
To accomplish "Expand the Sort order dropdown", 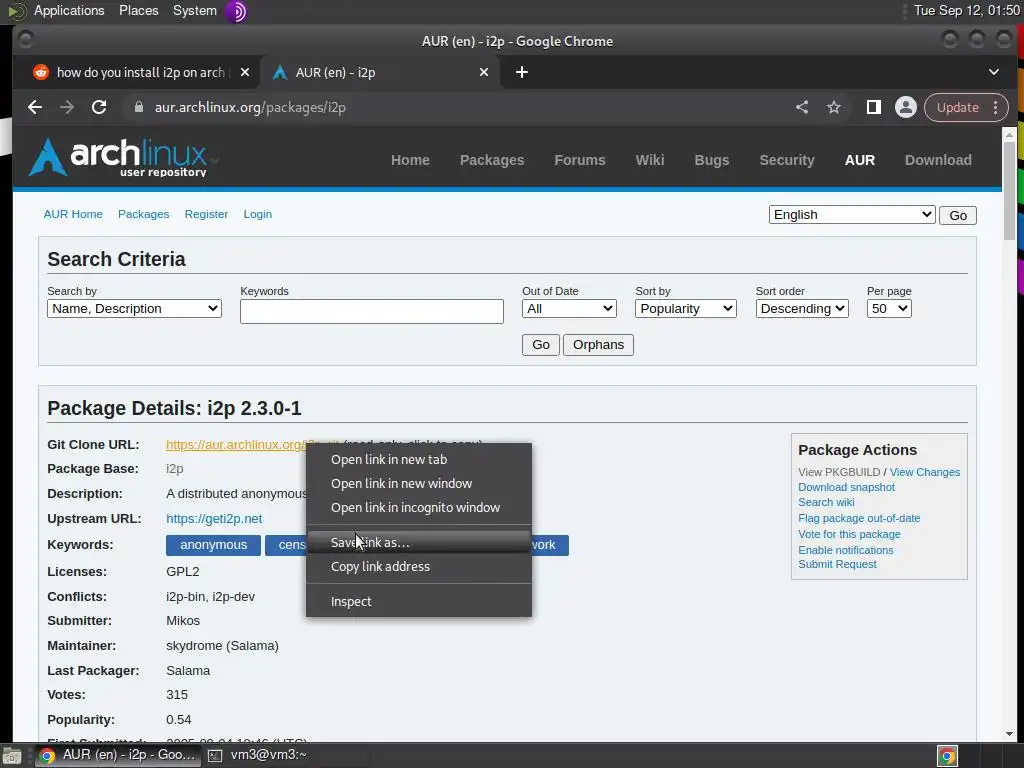I will pos(802,309).
